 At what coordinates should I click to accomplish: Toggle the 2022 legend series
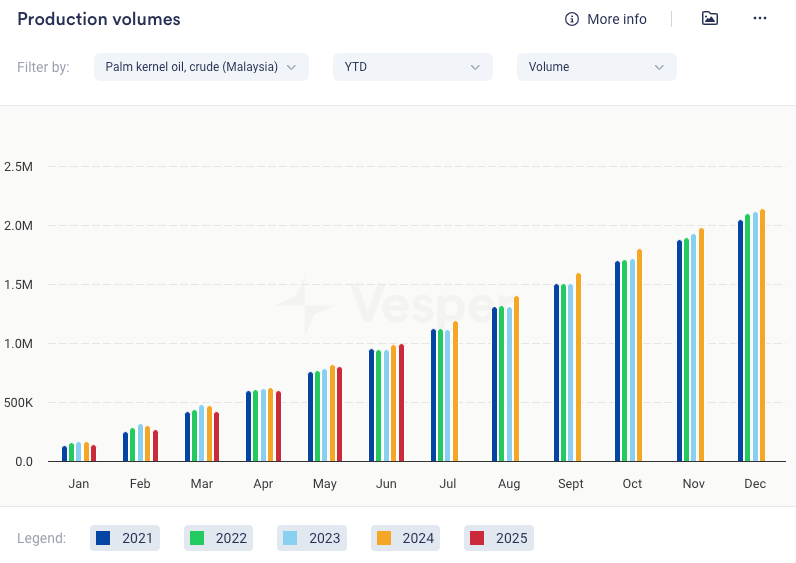pyautogui.click(x=217, y=538)
